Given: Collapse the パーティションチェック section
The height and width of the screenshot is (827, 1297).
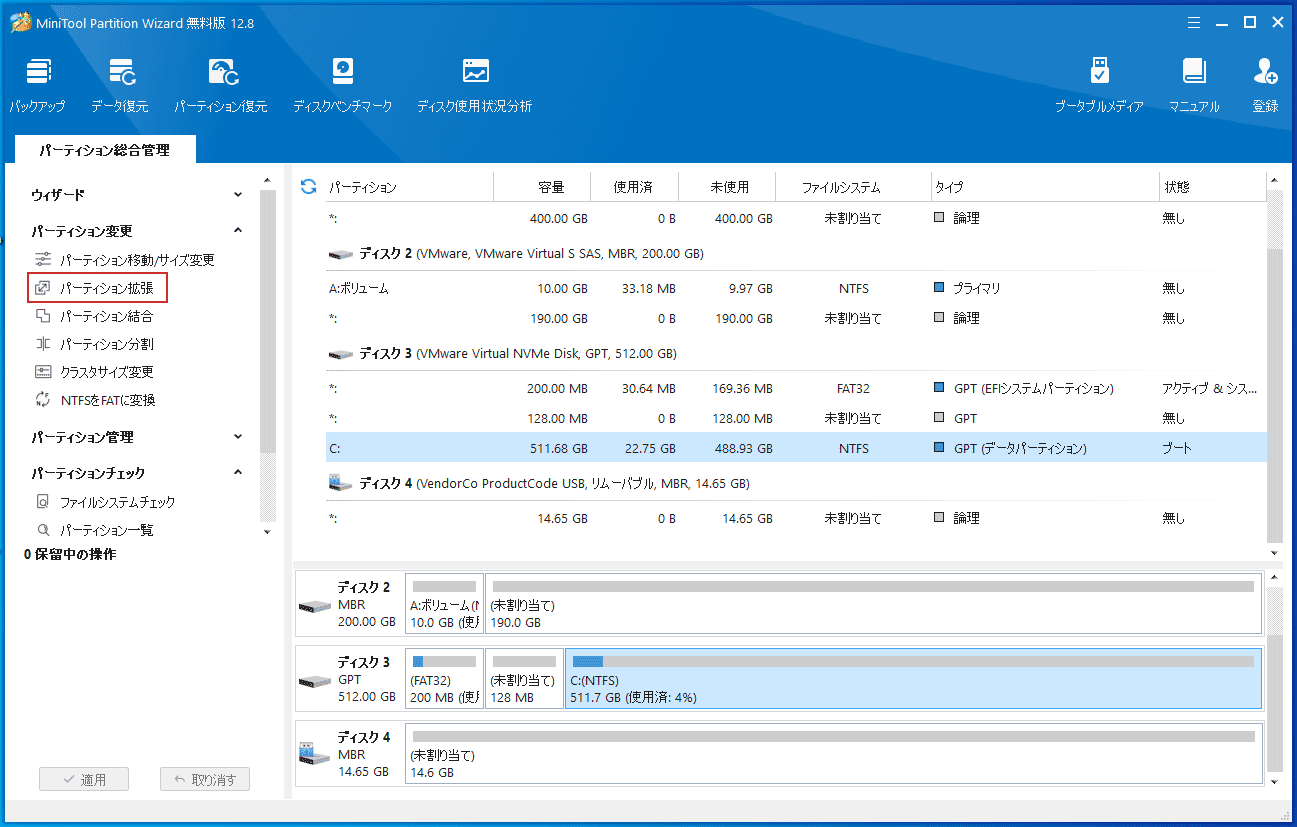Looking at the screenshot, I should (x=238, y=473).
